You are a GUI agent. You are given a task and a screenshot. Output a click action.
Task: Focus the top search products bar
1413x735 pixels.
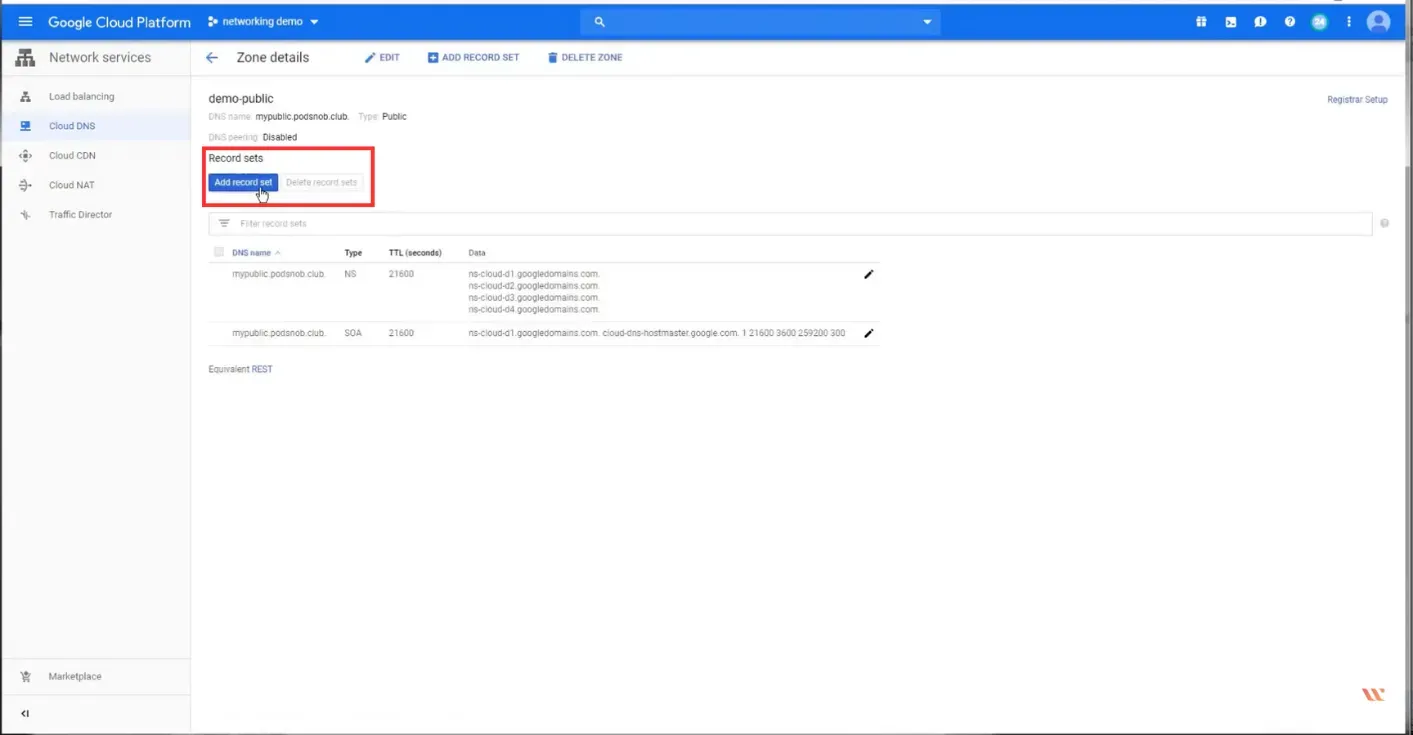[x=760, y=22]
